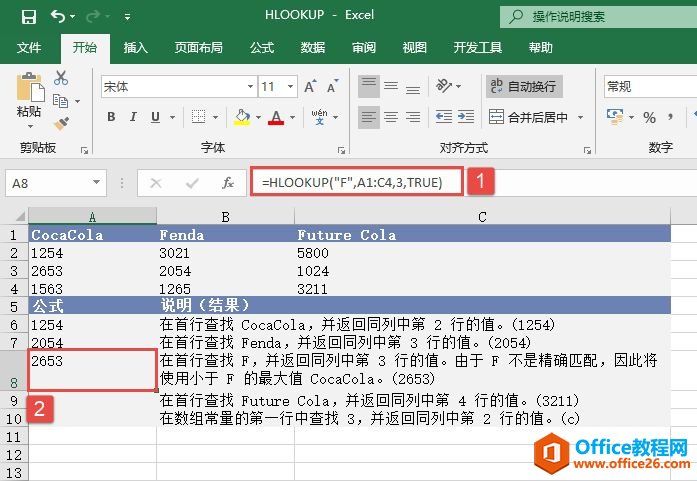This screenshot has width=697, height=481.
Task: Click the Increase Font Size icon
Action: point(310,86)
